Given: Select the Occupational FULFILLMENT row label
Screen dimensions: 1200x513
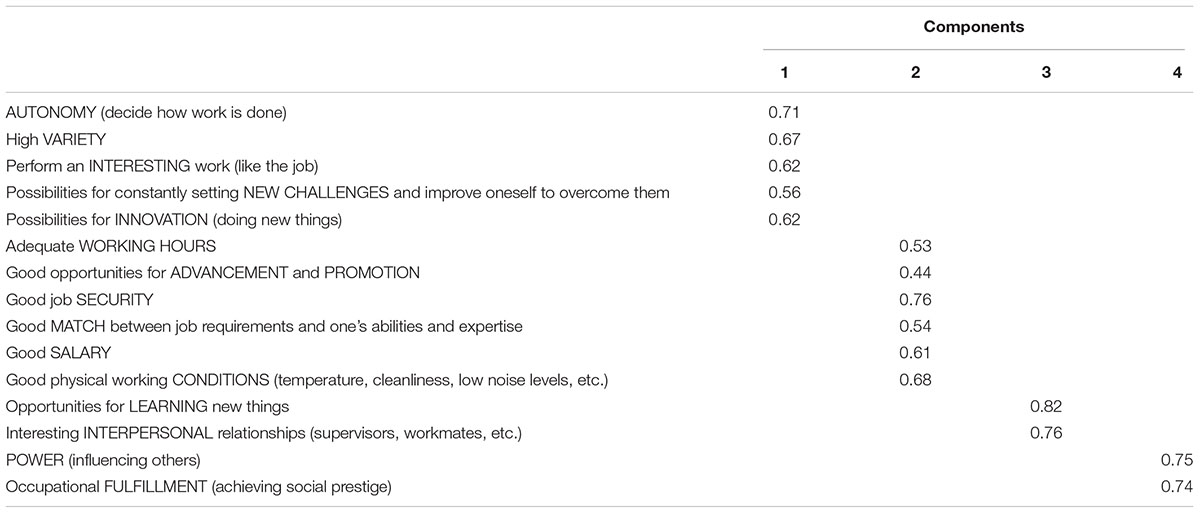Looking at the screenshot, I should [x=198, y=487].
